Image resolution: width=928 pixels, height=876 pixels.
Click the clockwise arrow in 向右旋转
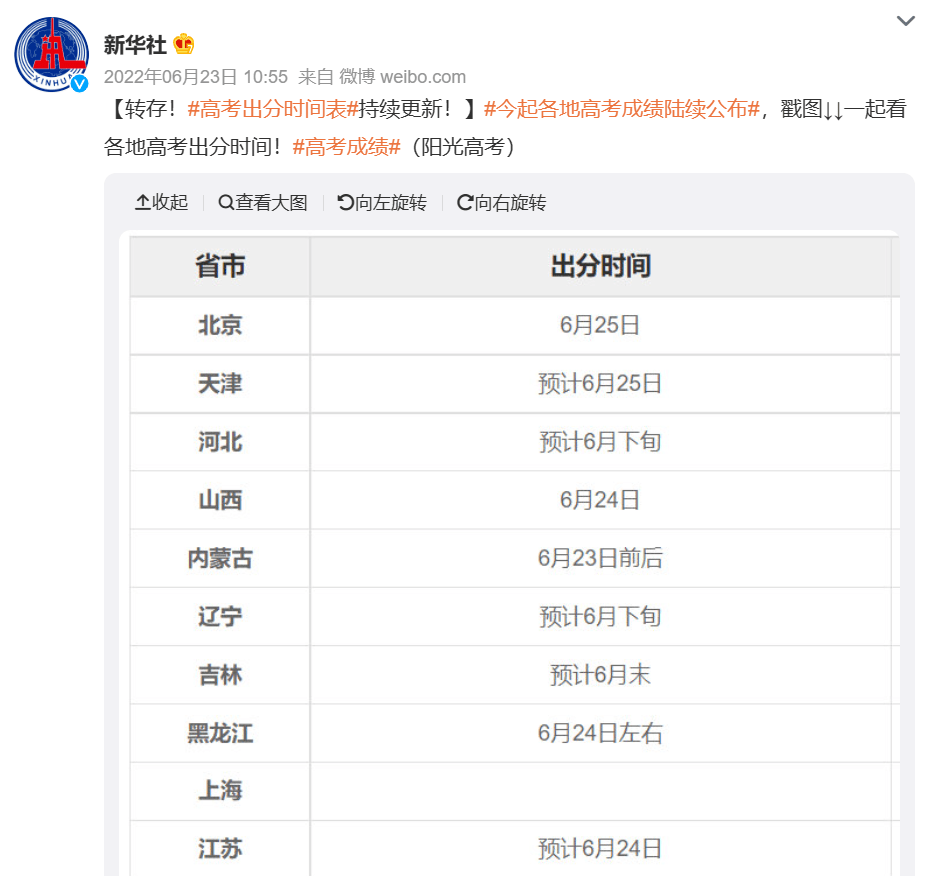[x=465, y=202]
